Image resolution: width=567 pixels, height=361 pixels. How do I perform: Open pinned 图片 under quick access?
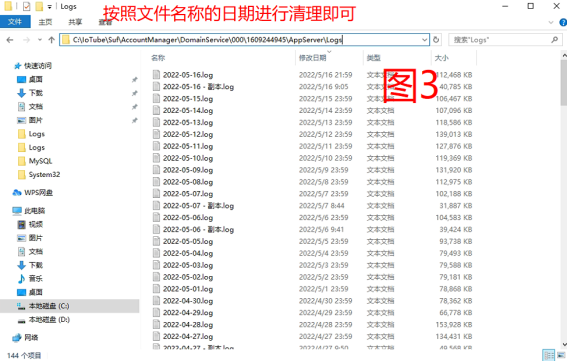pyautogui.click(x=35, y=120)
